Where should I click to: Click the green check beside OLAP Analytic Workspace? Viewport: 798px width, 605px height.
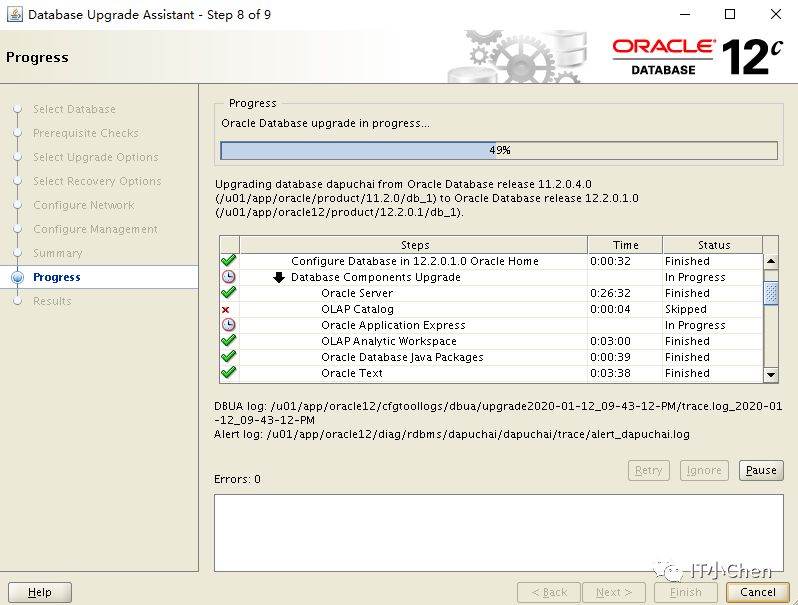(229, 340)
